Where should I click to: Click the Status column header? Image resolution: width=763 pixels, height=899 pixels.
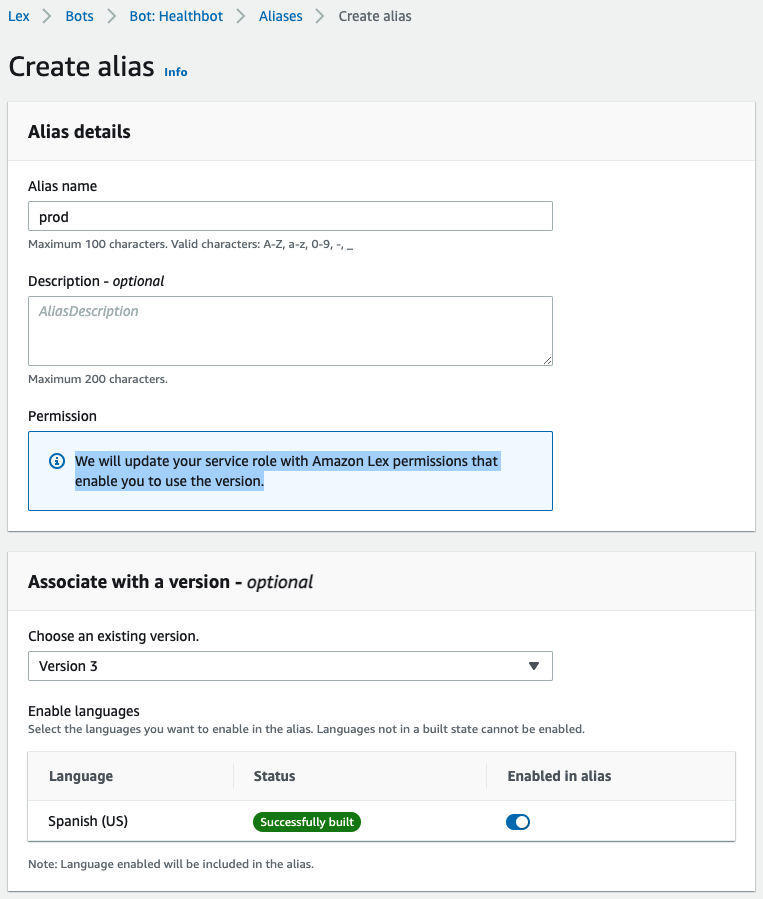[x=274, y=776]
